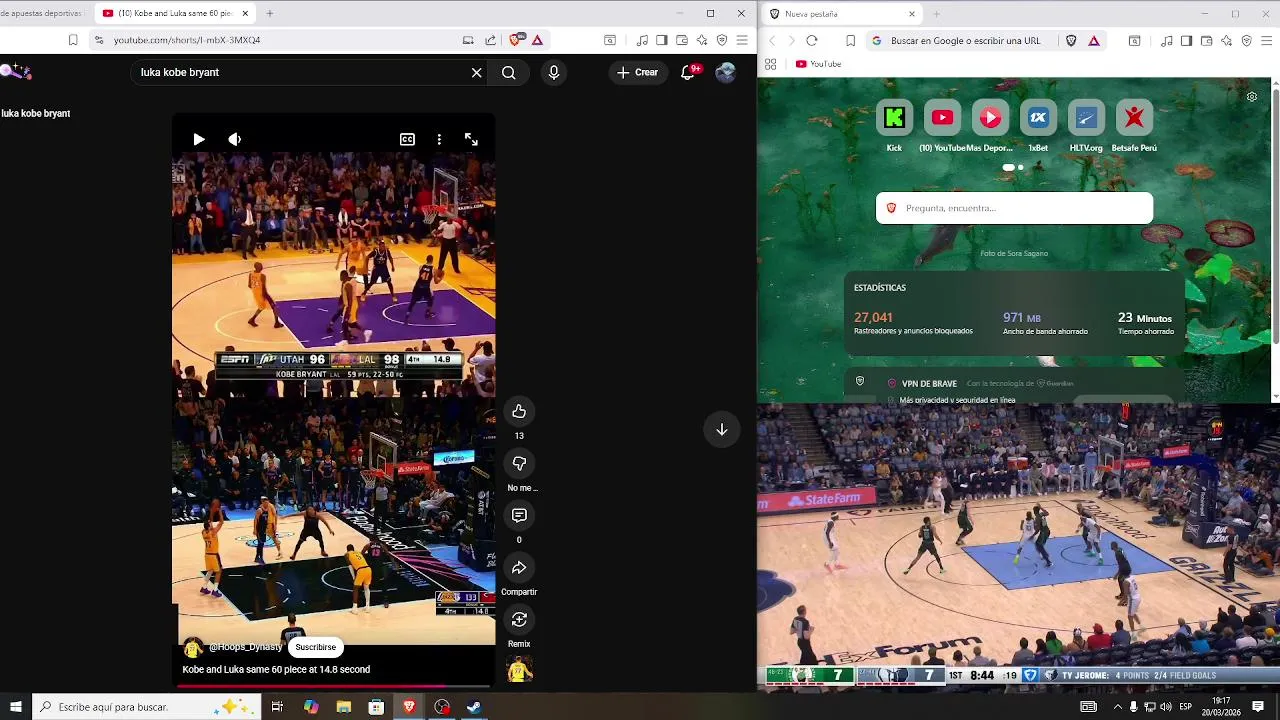Toggle the sidebar in left browser
This screenshot has height=720, width=1280.
pyautogui.click(x=662, y=40)
